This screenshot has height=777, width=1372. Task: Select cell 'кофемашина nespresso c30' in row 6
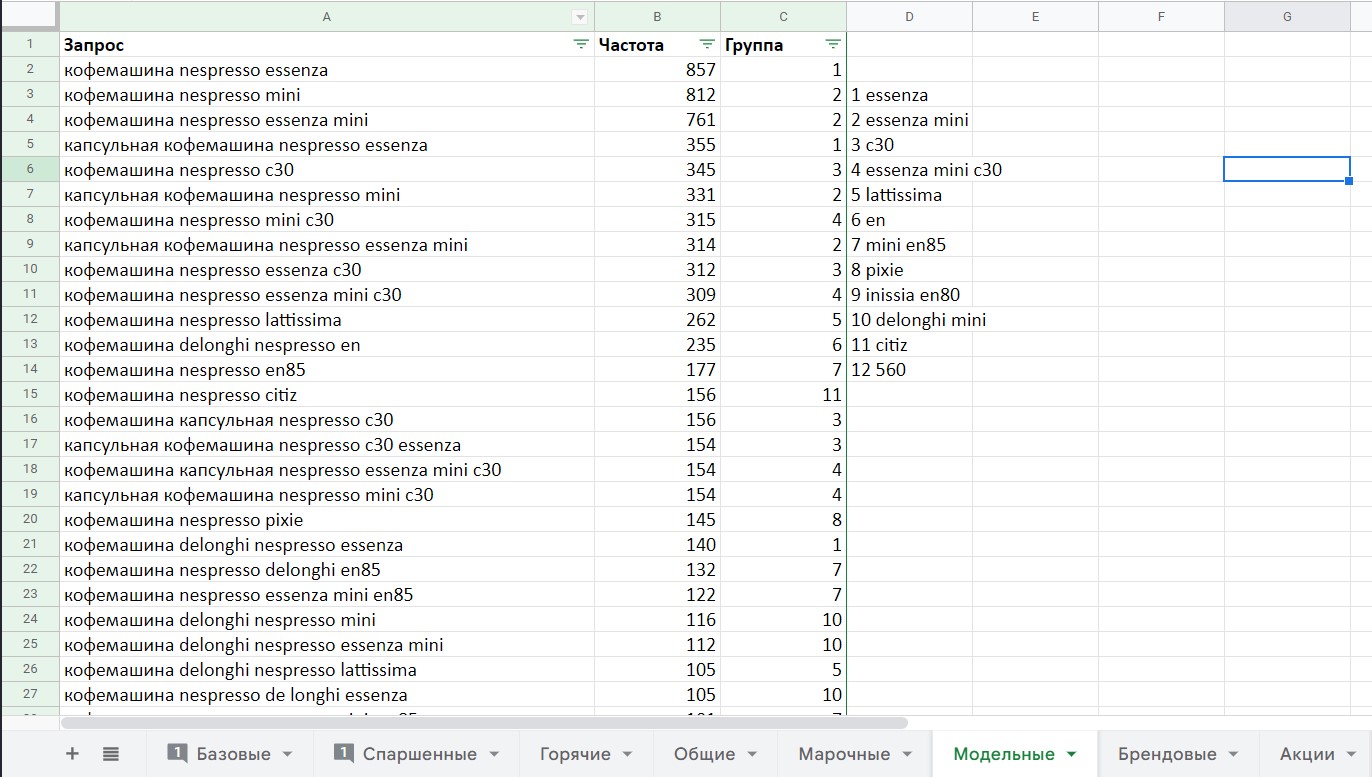click(327, 170)
